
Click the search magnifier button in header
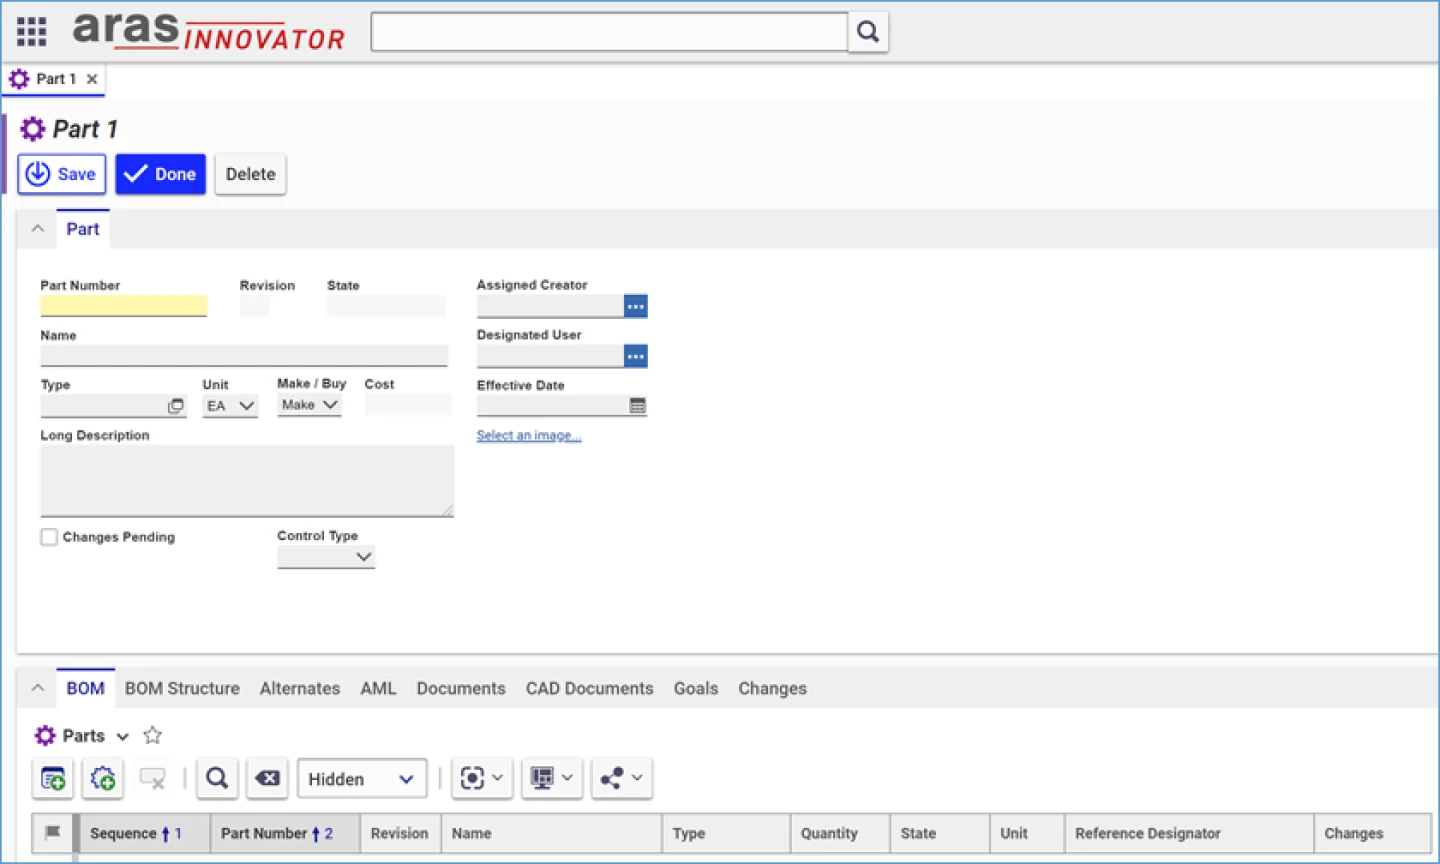(868, 32)
